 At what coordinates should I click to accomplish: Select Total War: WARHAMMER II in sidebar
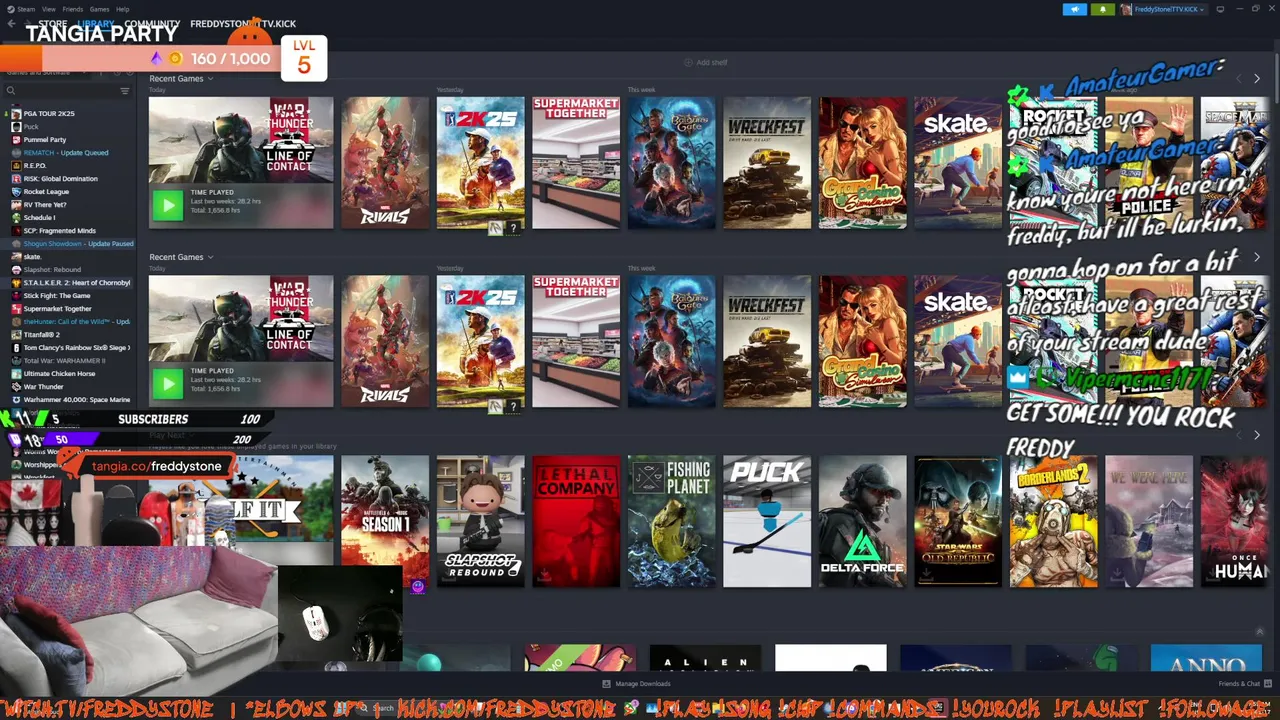[64, 361]
